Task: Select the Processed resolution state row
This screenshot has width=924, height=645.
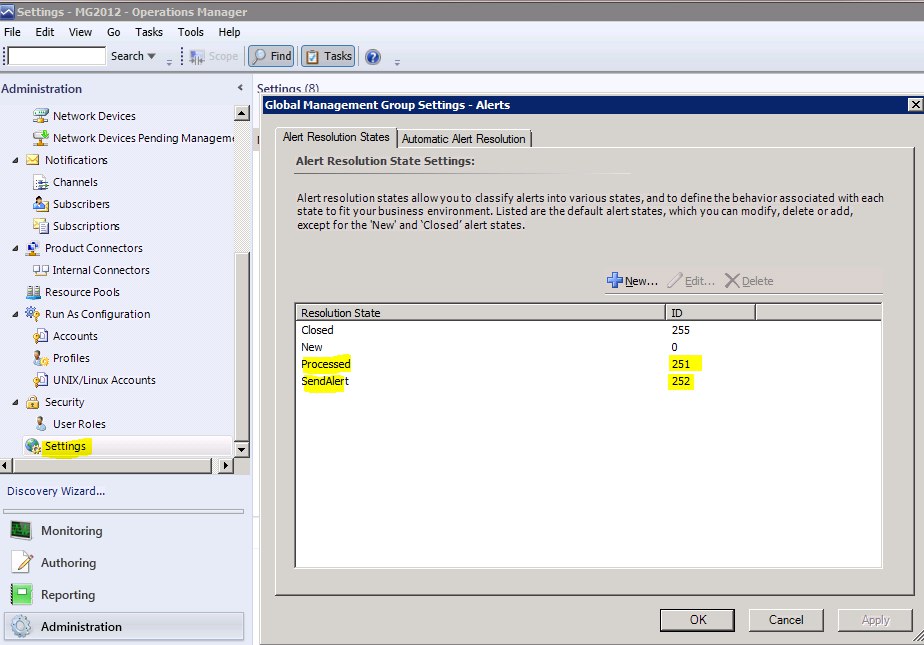Action: [x=588, y=364]
